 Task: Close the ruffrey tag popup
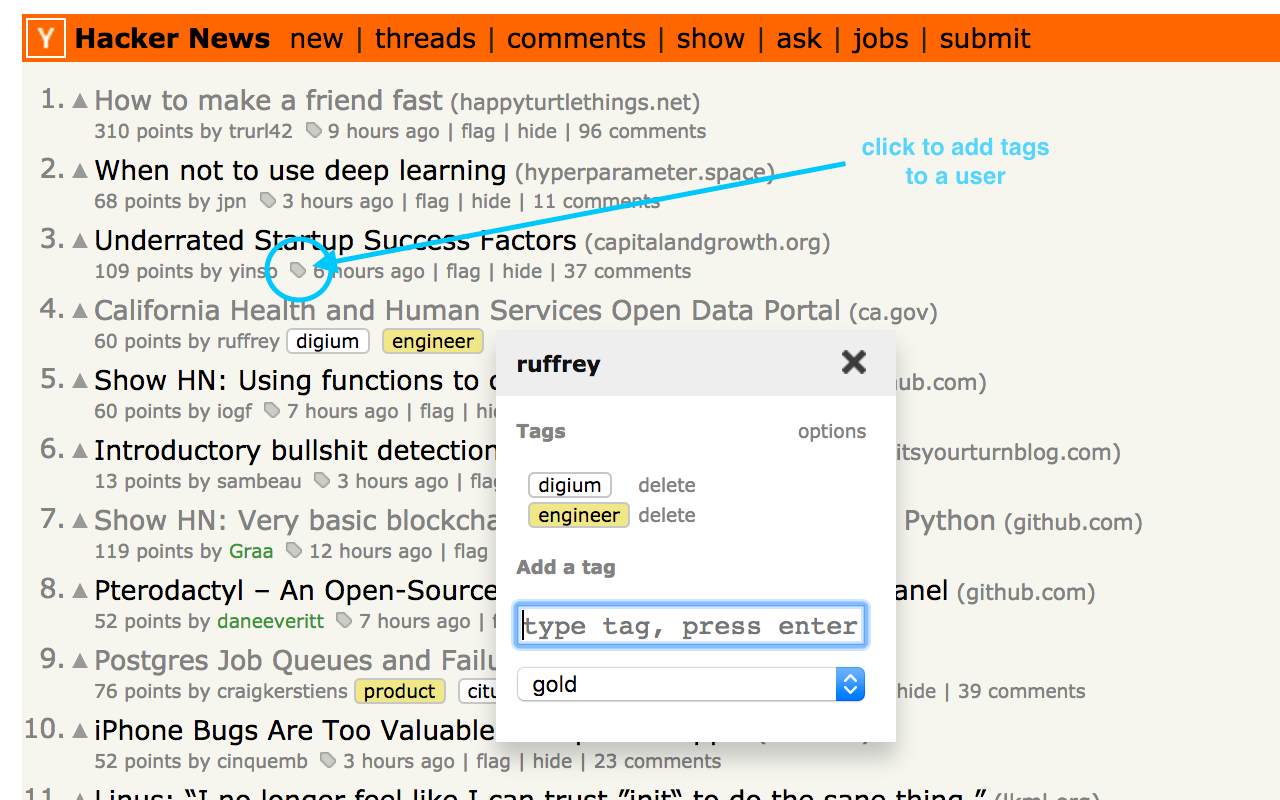click(853, 363)
